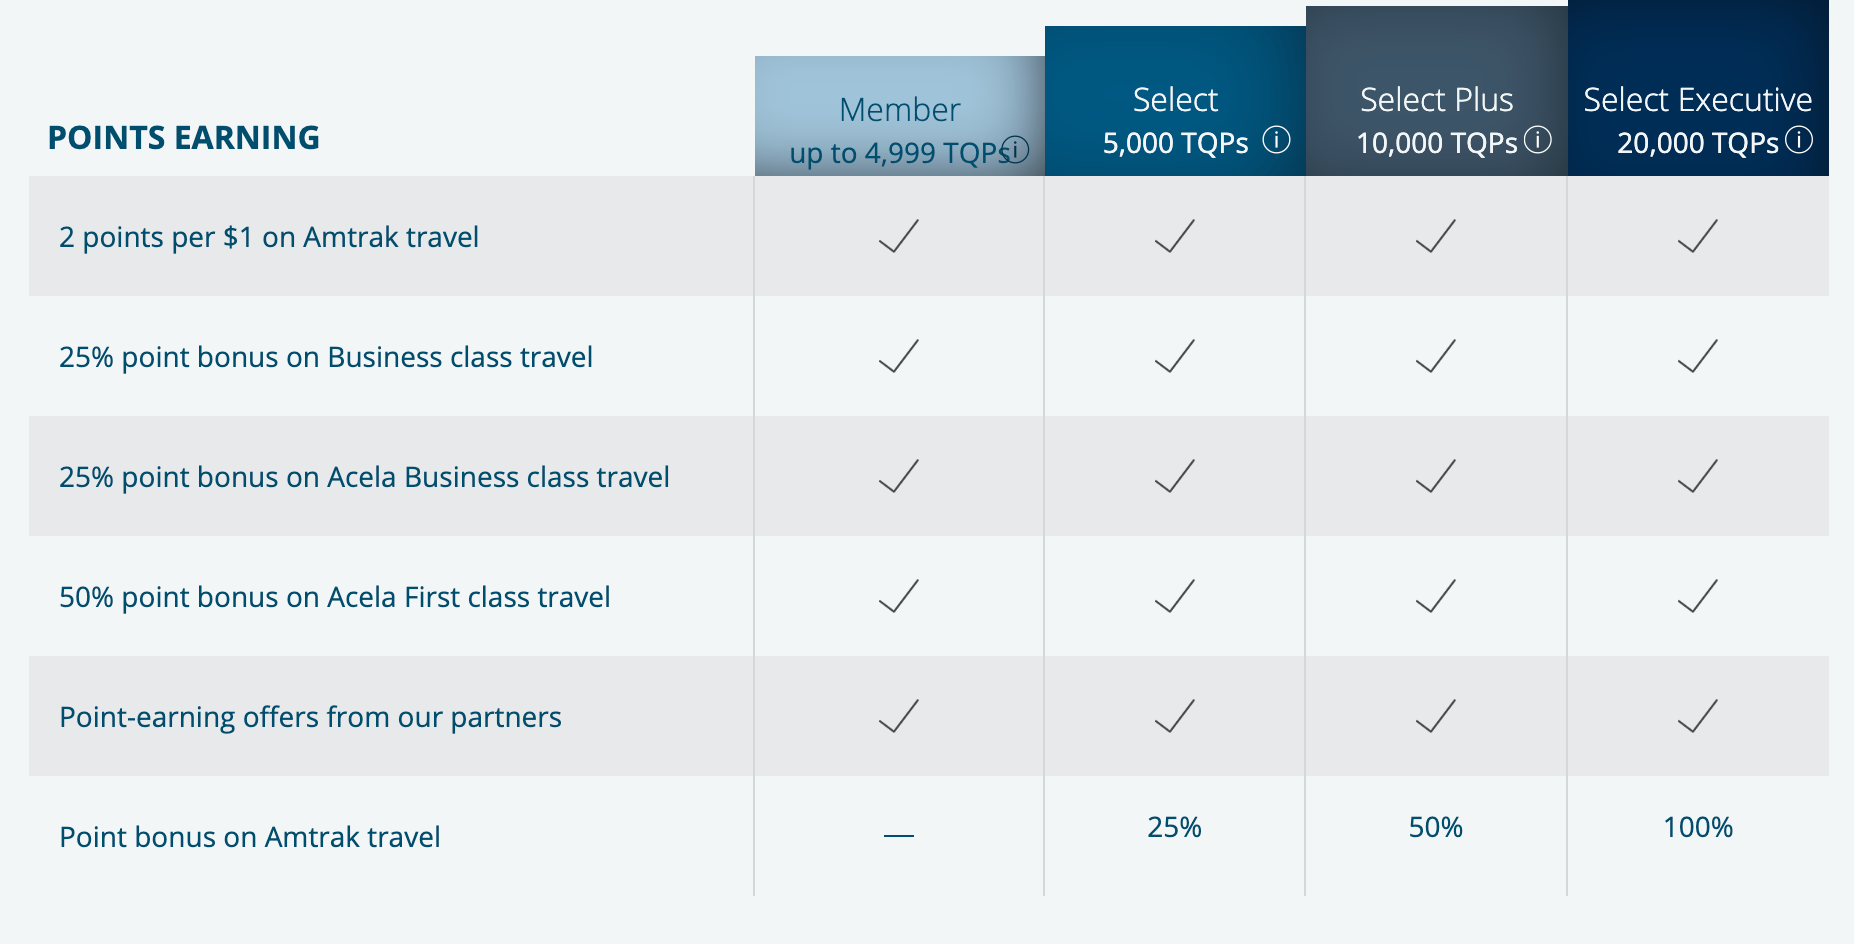This screenshot has width=1854, height=944.
Task: Click the Points Earning section heading
Action: pyautogui.click(x=184, y=138)
